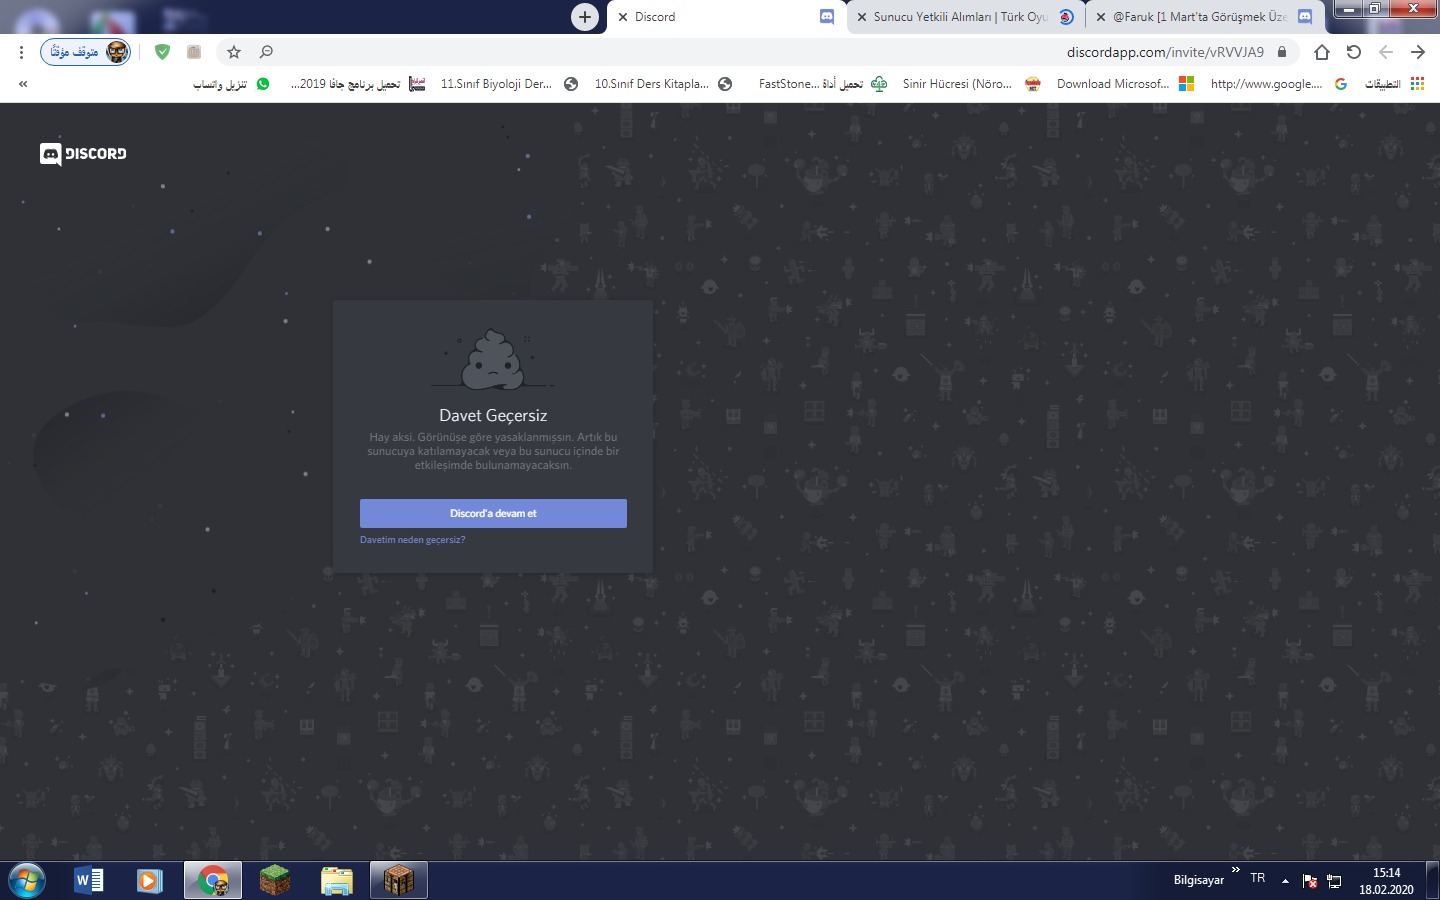
Task: Minimize the Chrome window
Action: (x=1349, y=9)
